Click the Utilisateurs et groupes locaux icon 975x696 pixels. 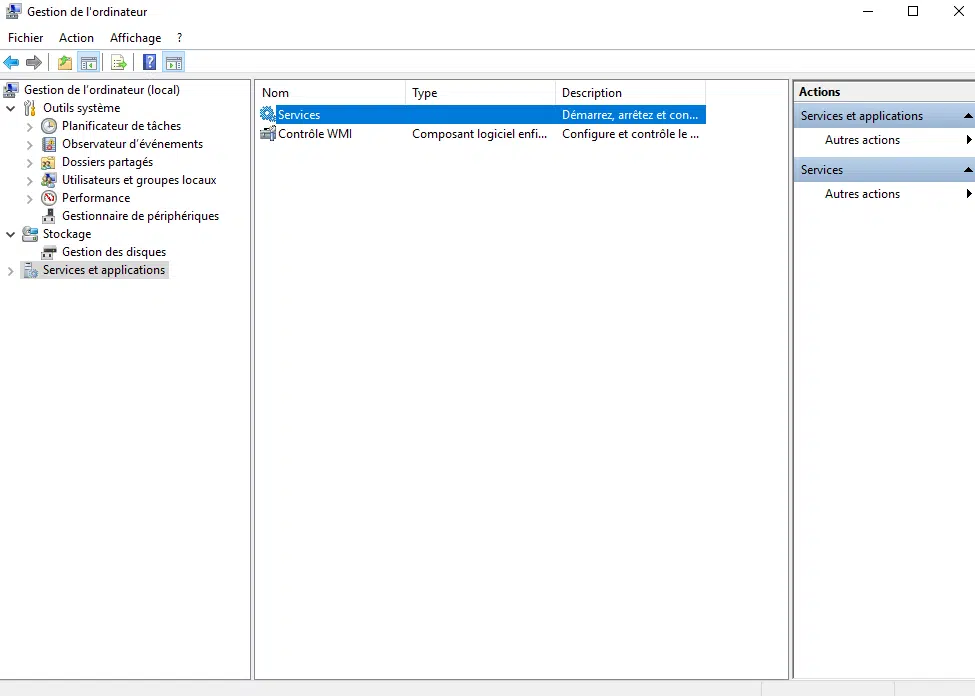tap(49, 180)
